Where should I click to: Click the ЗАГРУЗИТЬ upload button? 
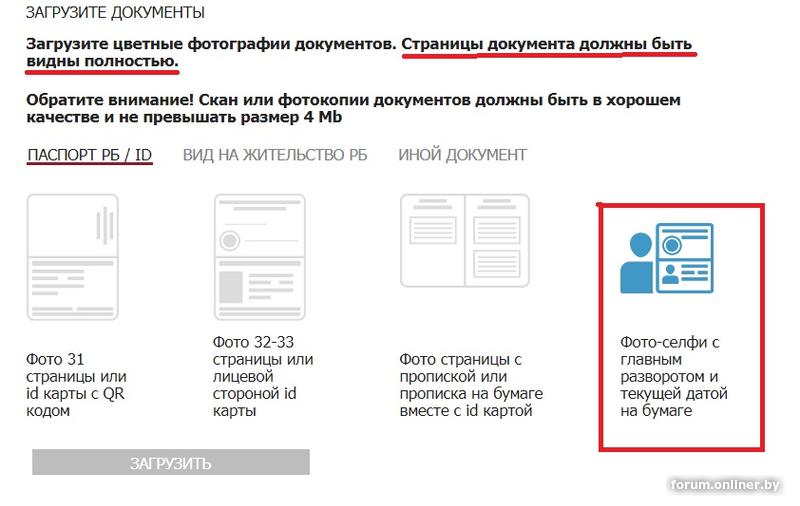(x=171, y=463)
